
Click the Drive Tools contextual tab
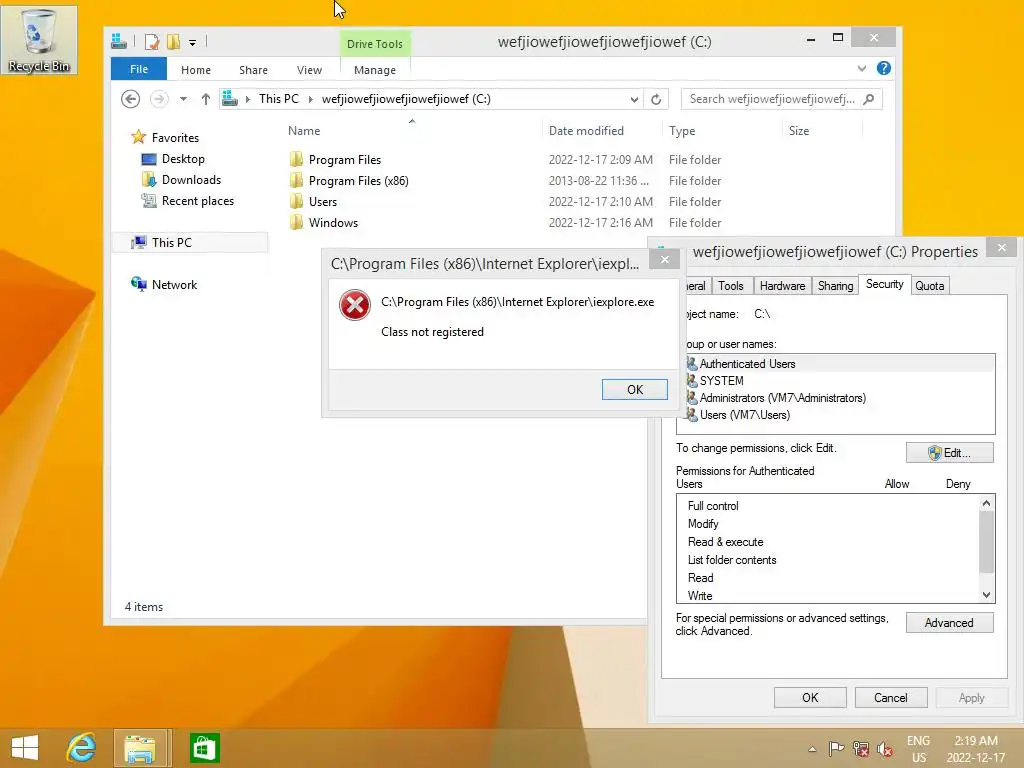(x=375, y=44)
